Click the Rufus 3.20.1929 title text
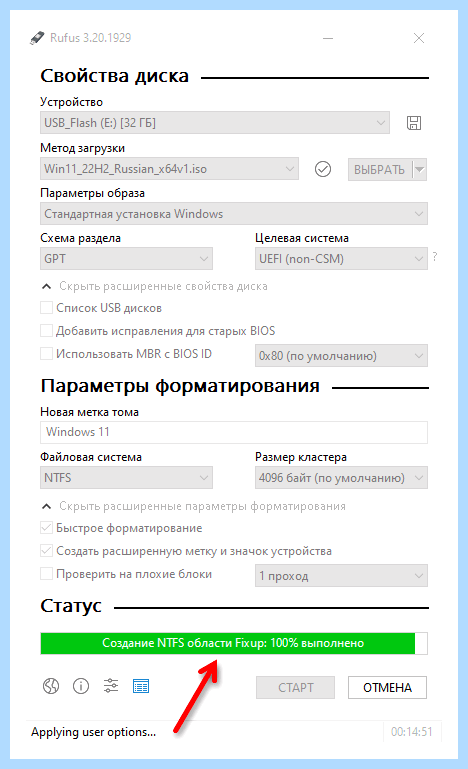The width and height of the screenshot is (468, 769). 91,38
